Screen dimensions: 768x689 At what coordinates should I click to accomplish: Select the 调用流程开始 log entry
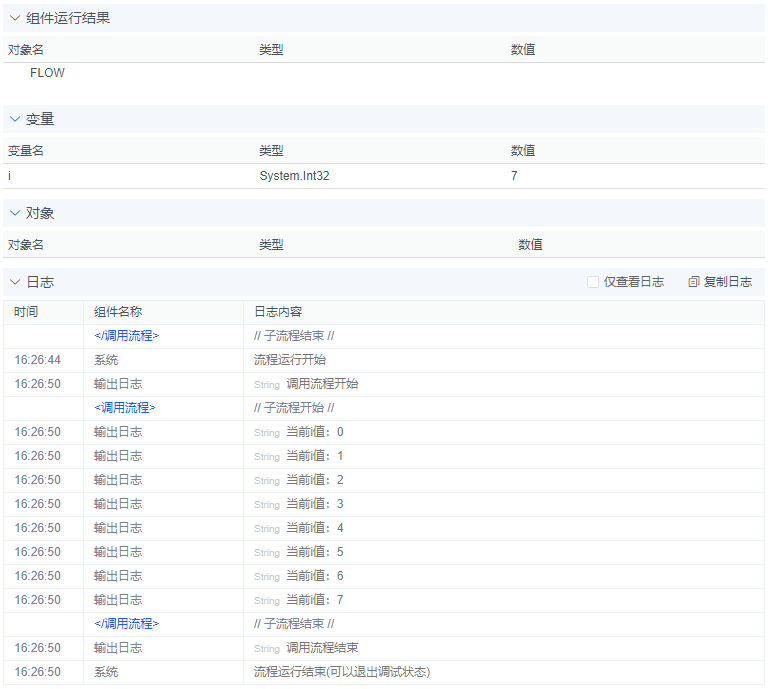384,384
